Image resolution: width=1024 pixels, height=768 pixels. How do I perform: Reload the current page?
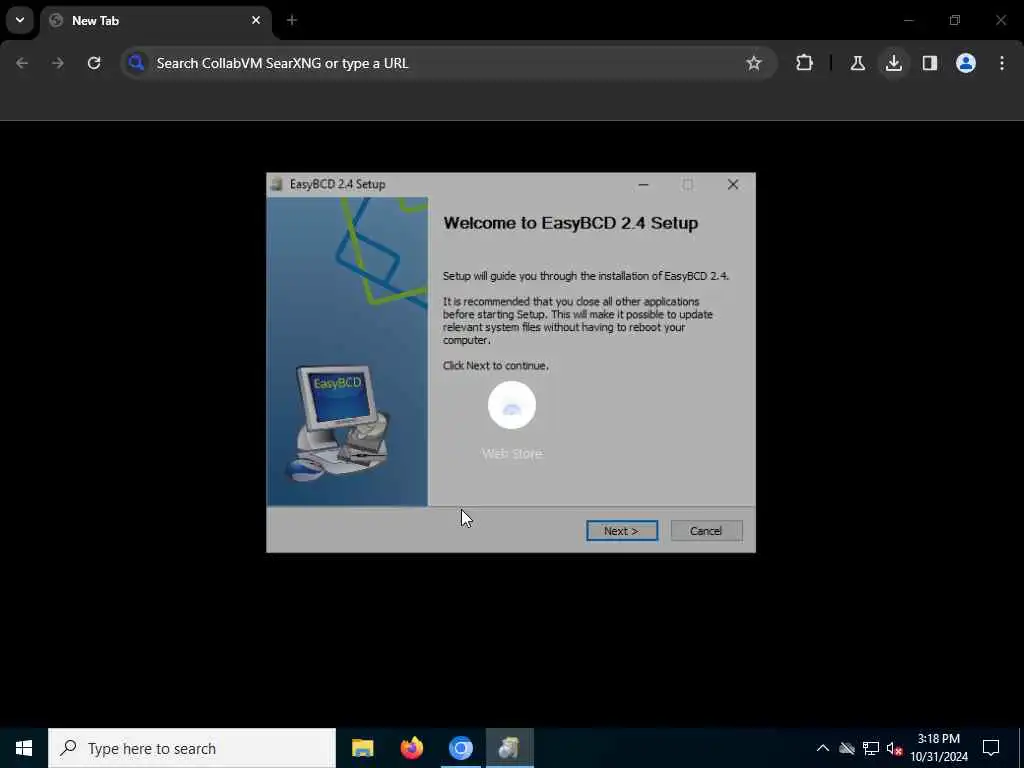tap(94, 63)
